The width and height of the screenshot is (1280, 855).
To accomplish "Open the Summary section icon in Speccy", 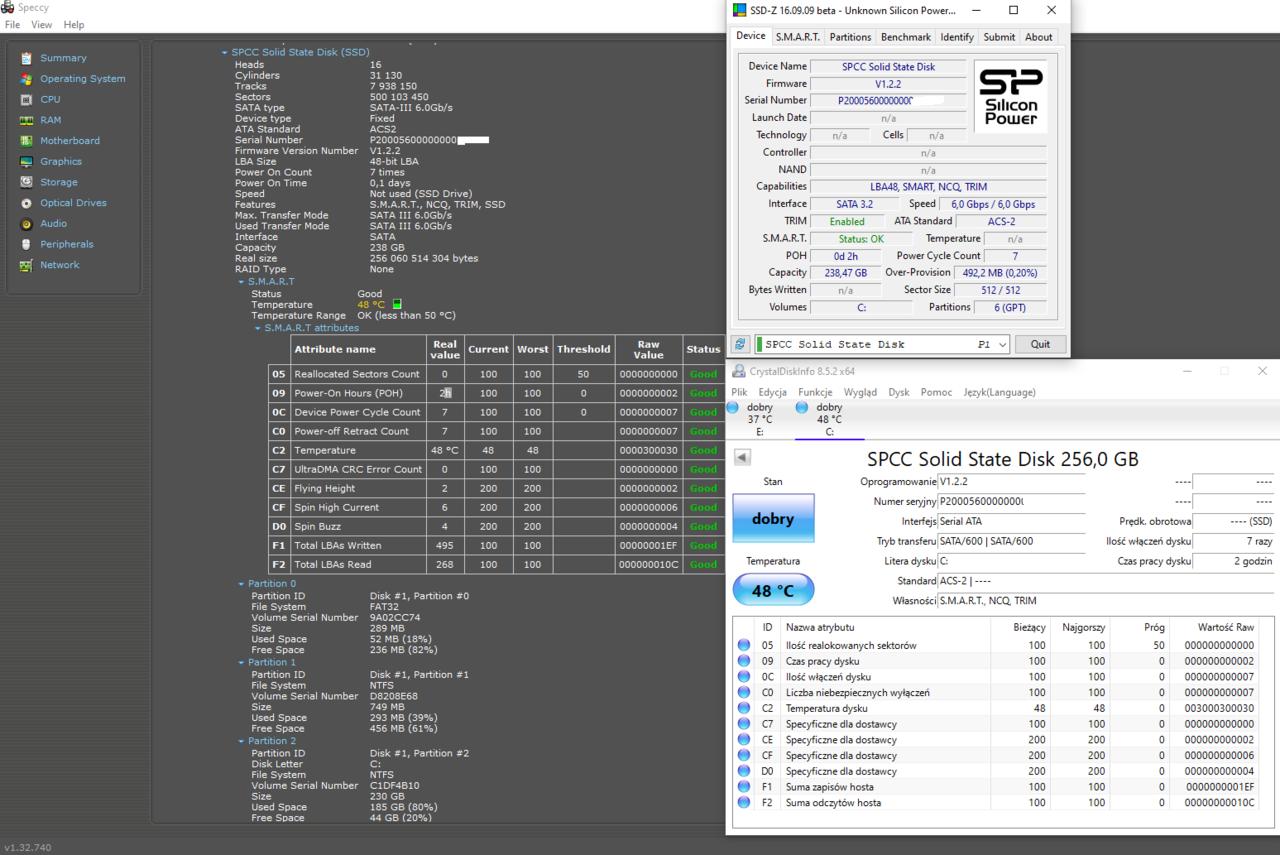I will tap(26, 58).
